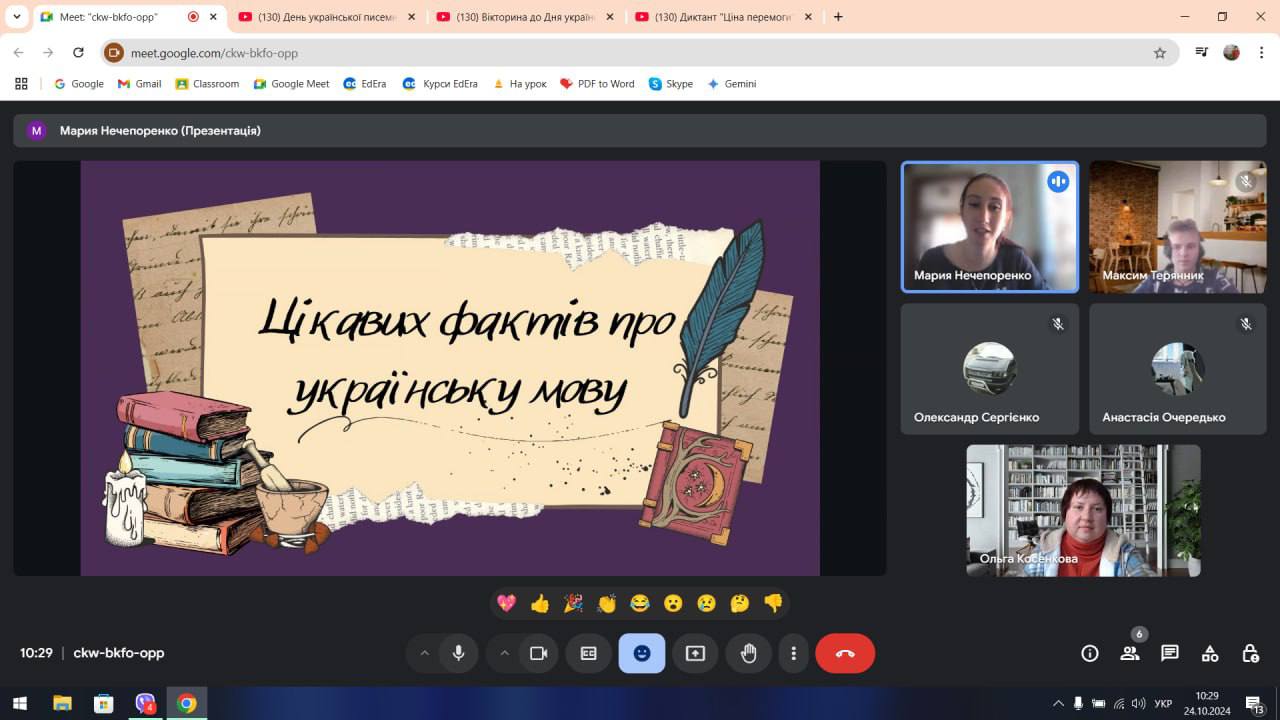The width and height of the screenshot is (1280, 720).
Task: Raise hand in the meeting
Action: (x=749, y=653)
